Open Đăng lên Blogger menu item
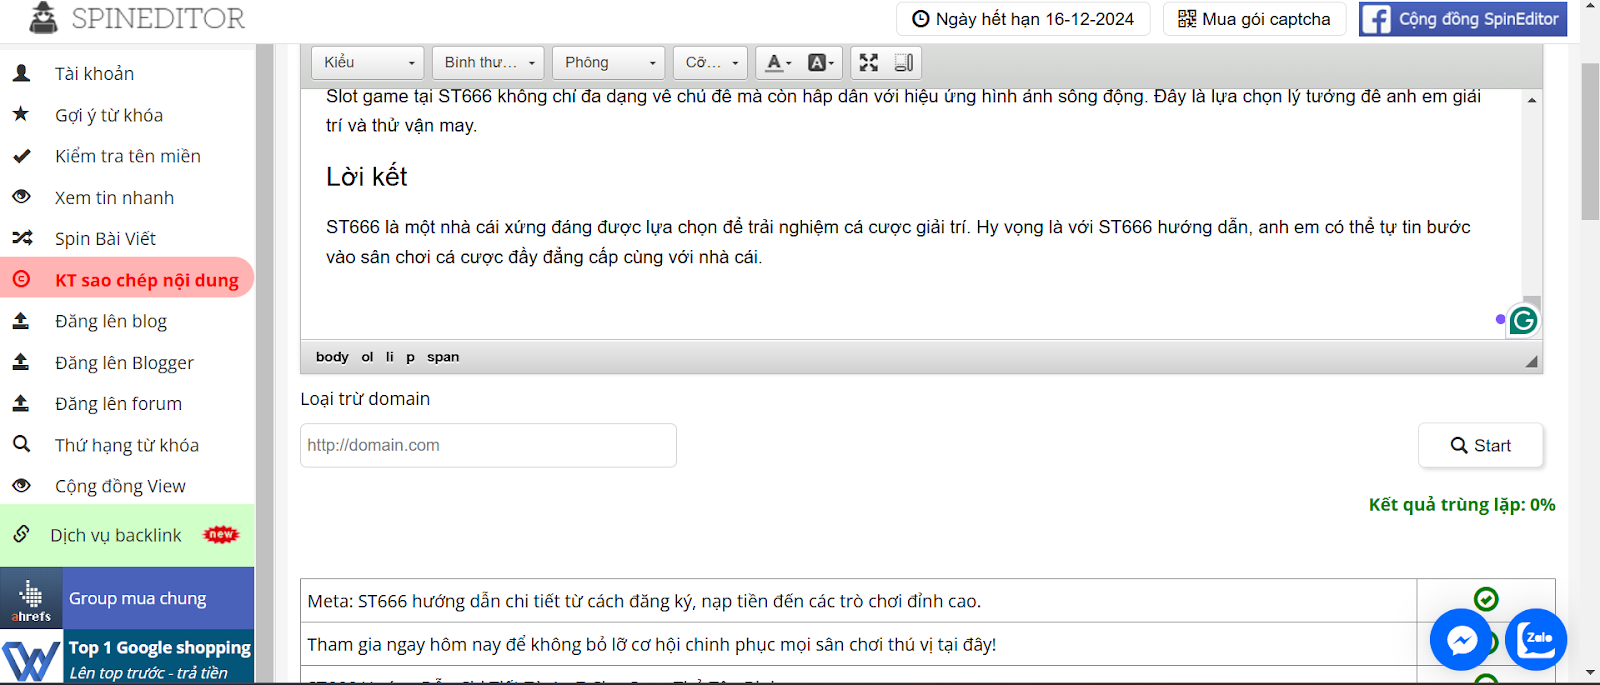 click(x=124, y=363)
